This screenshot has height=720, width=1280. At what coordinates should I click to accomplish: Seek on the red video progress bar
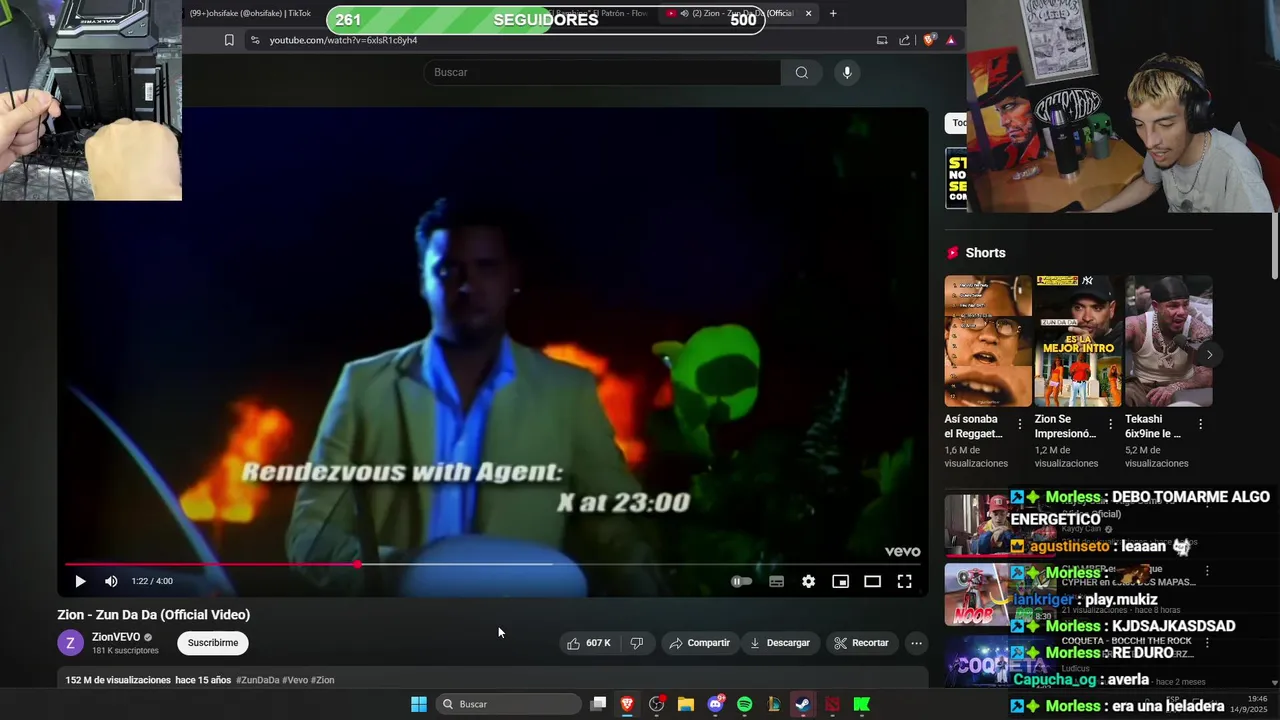493,565
